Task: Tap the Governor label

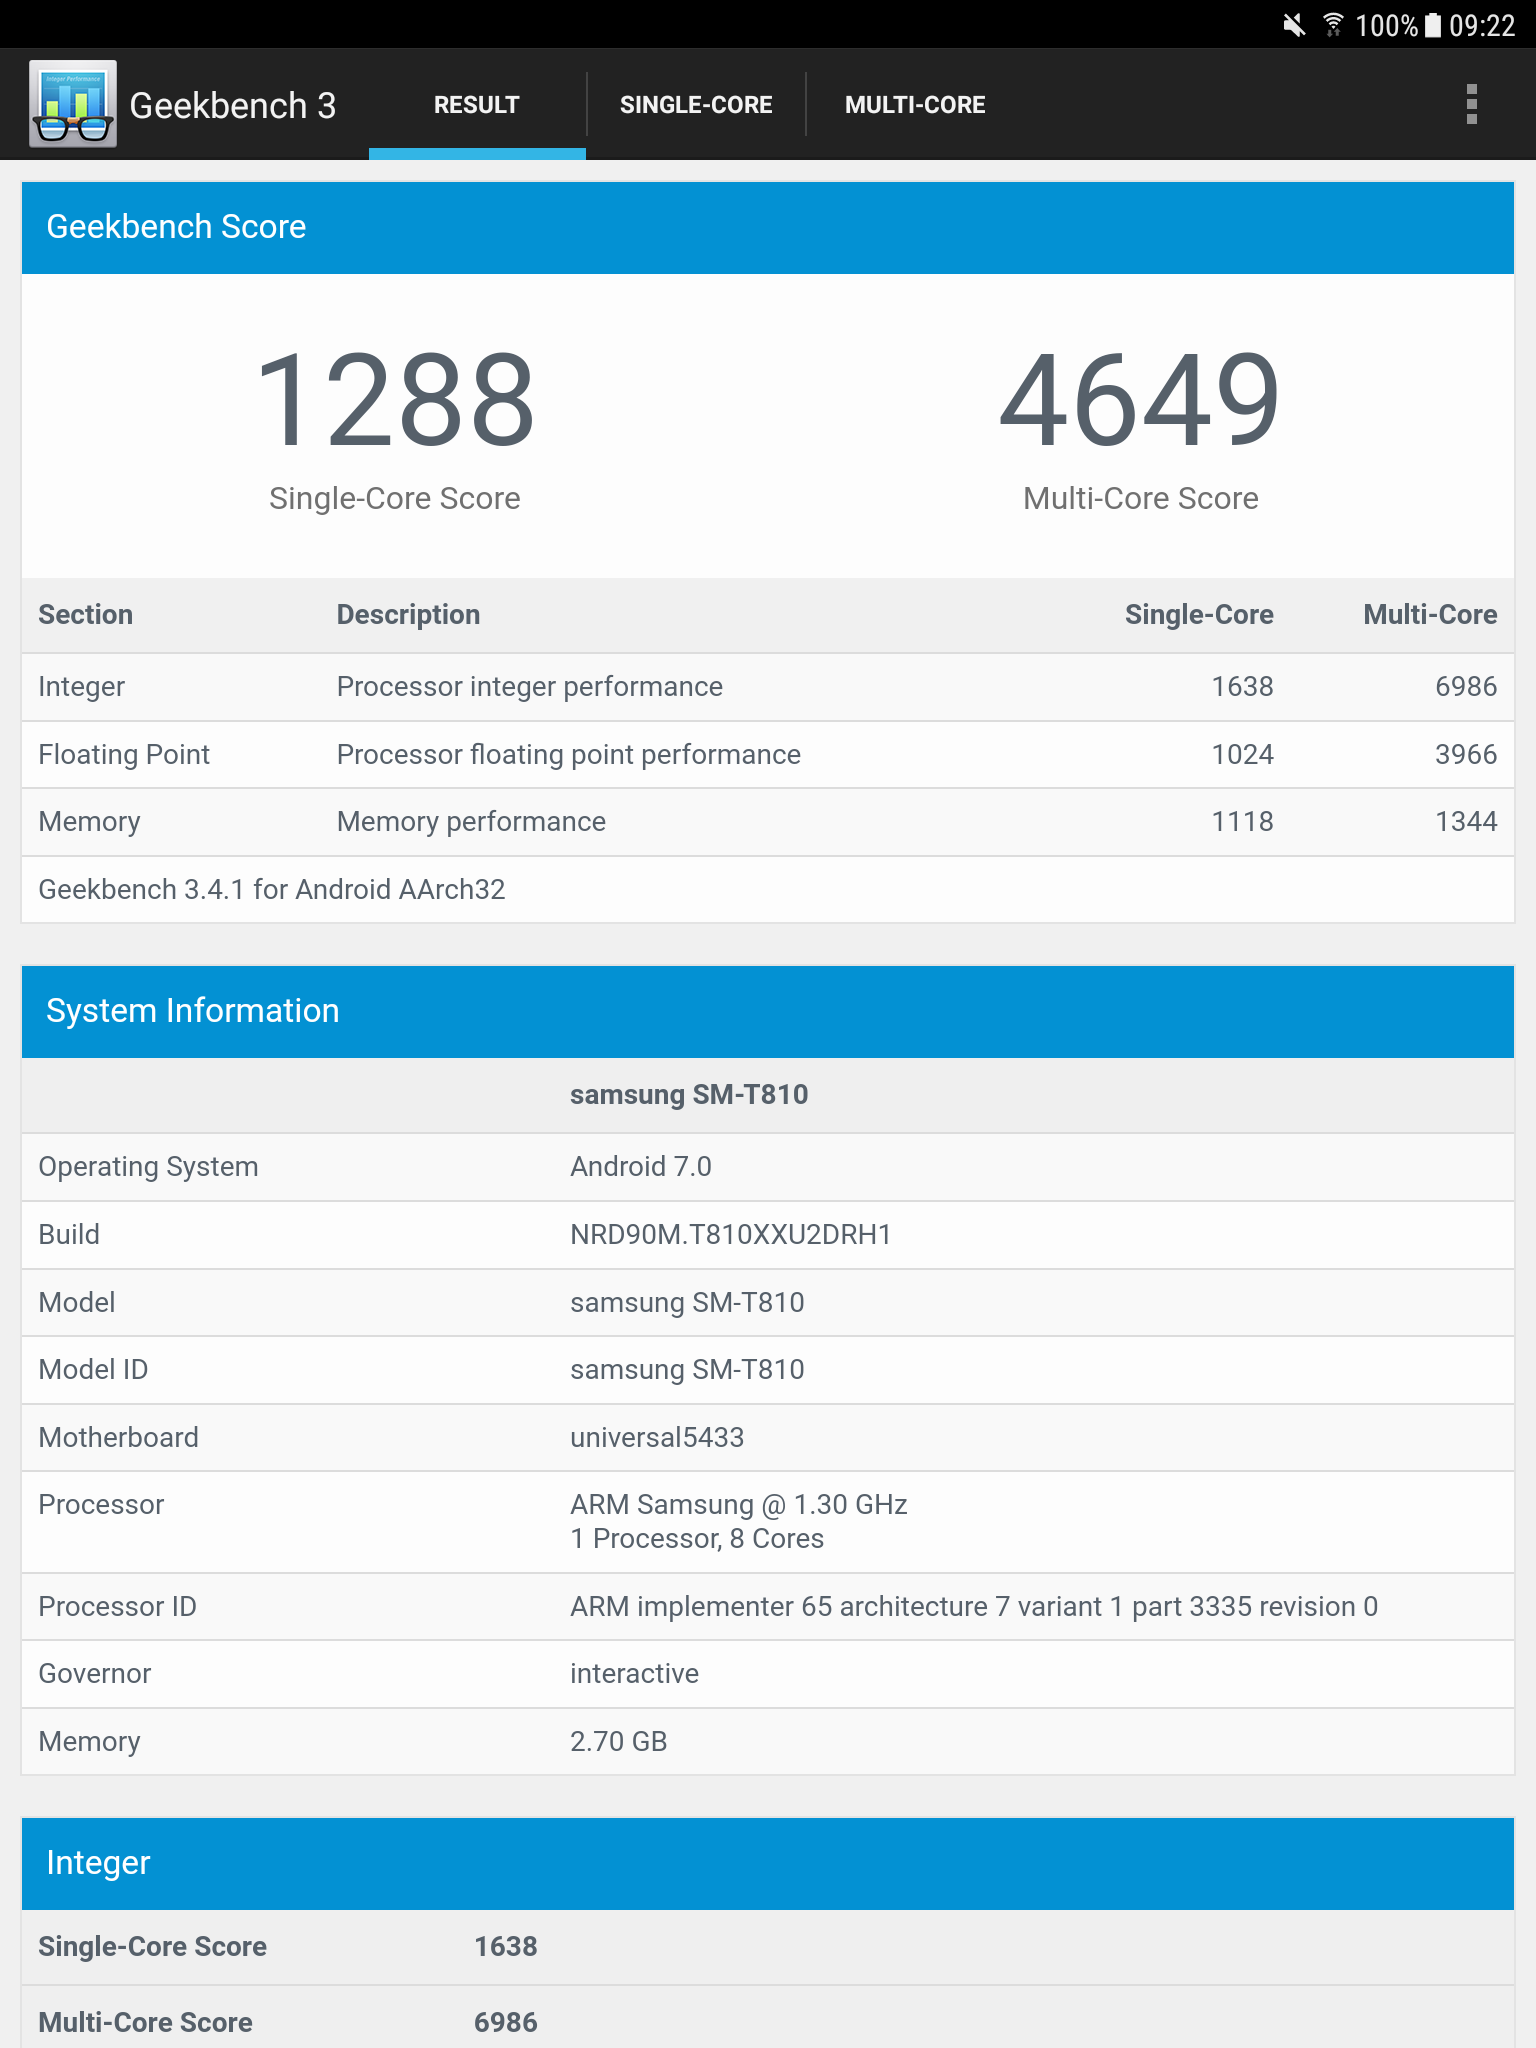Action: point(95,1674)
